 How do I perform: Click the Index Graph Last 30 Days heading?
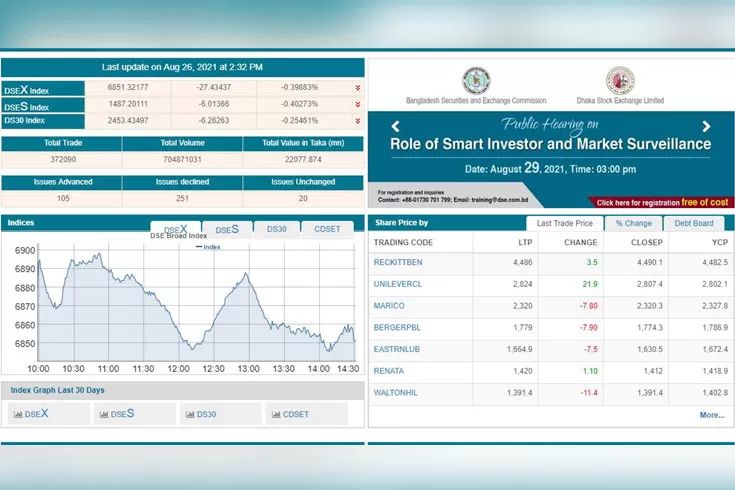pyautogui.click(x=57, y=390)
